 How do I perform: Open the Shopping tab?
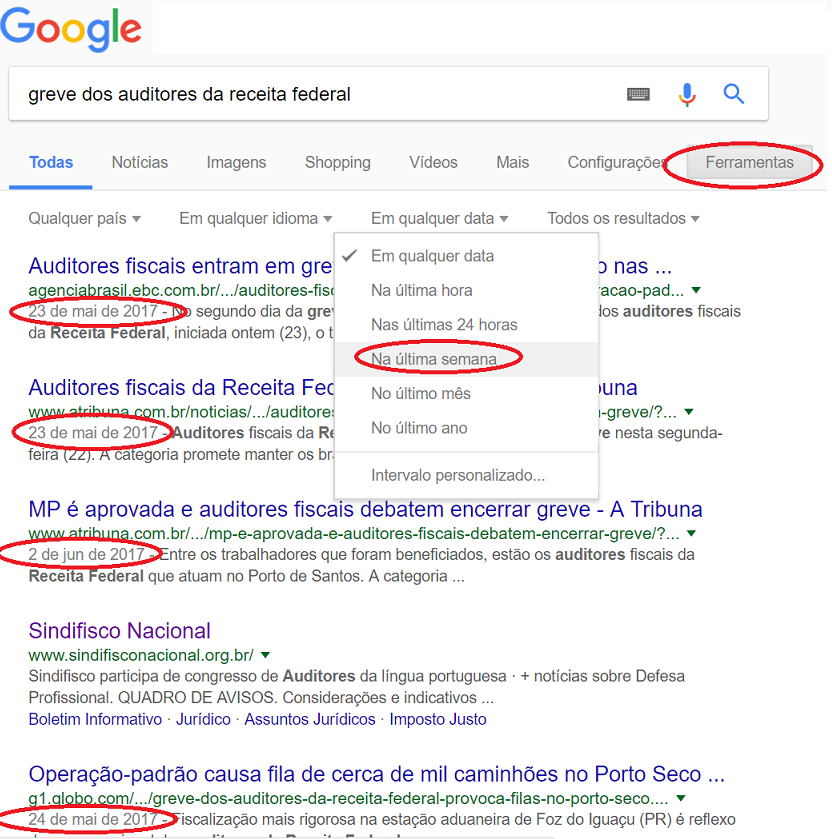[x=338, y=162]
